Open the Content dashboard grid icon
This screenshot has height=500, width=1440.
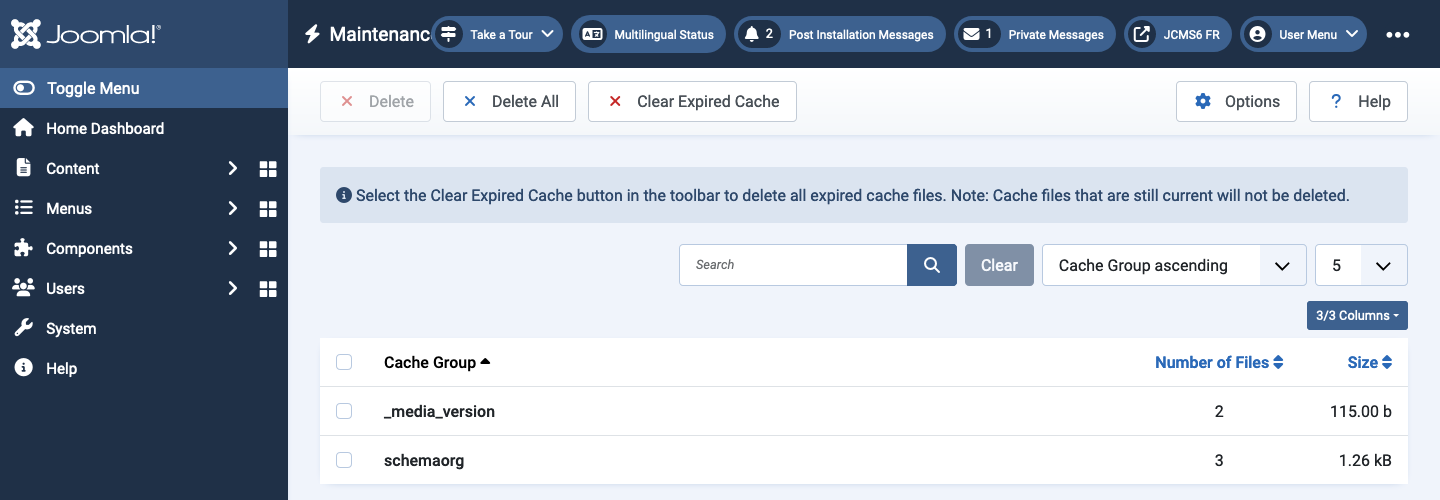(x=268, y=169)
